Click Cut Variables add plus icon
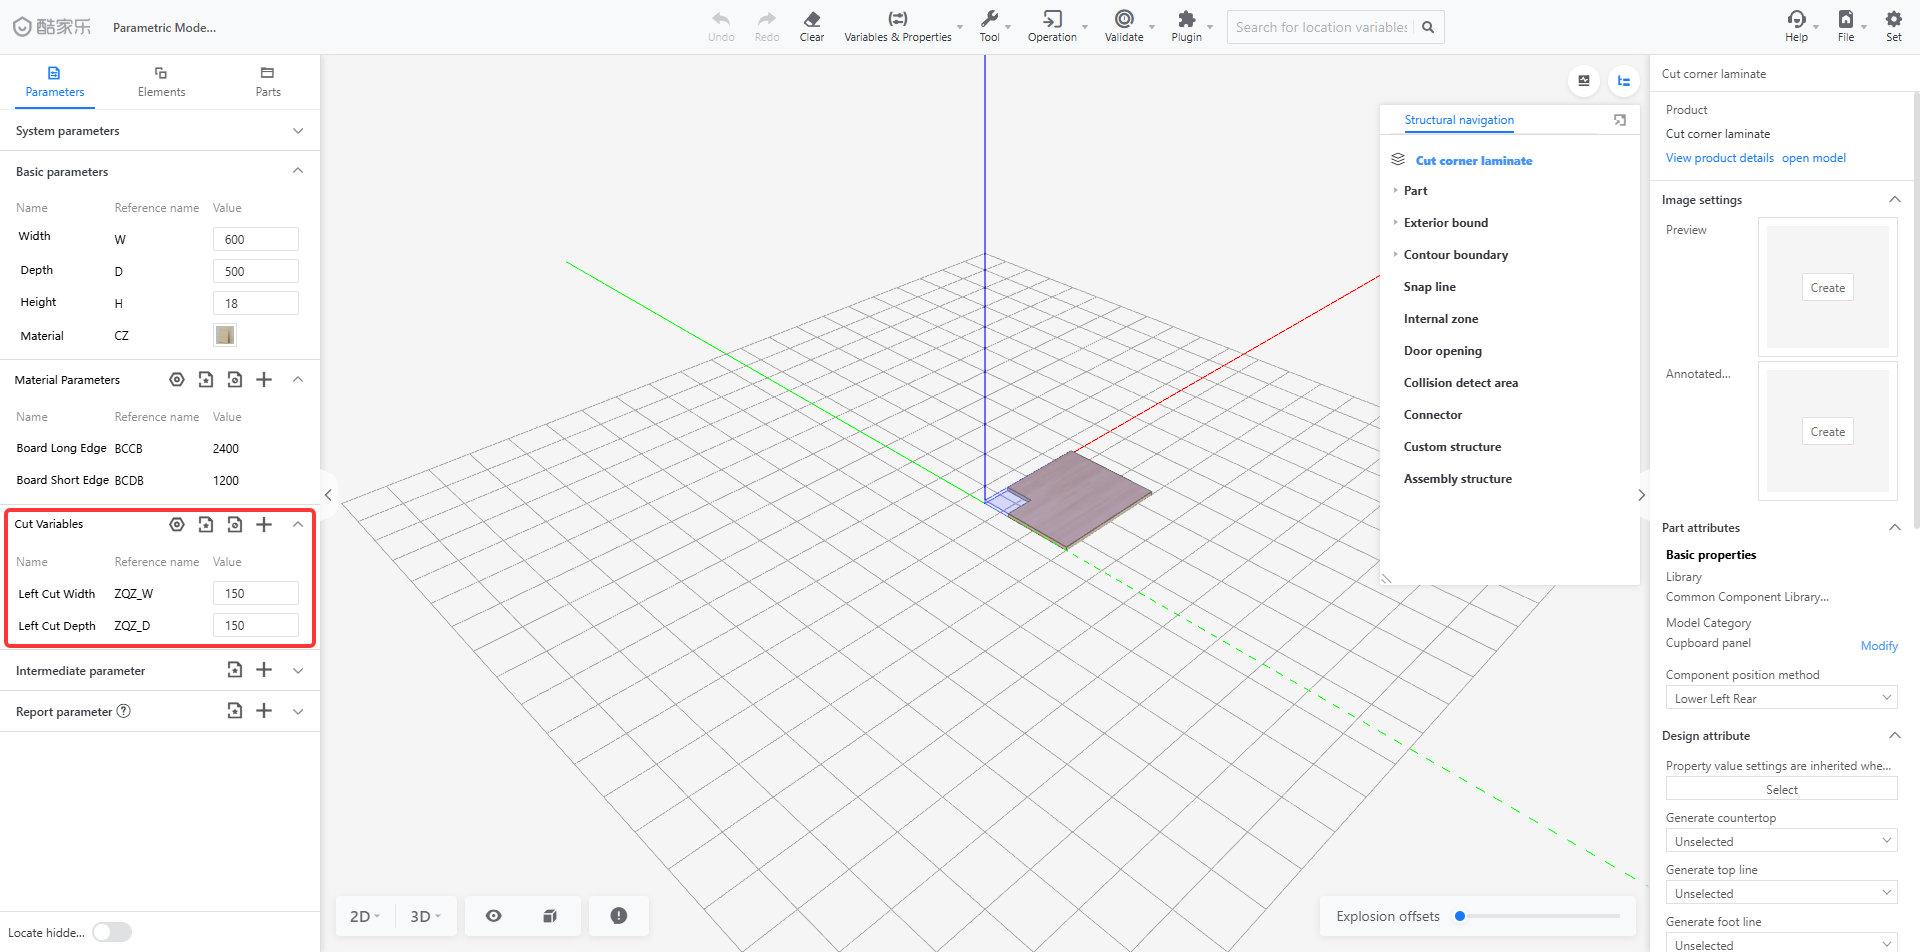The height and width of the screenshot is (952, 1920). 264,525
